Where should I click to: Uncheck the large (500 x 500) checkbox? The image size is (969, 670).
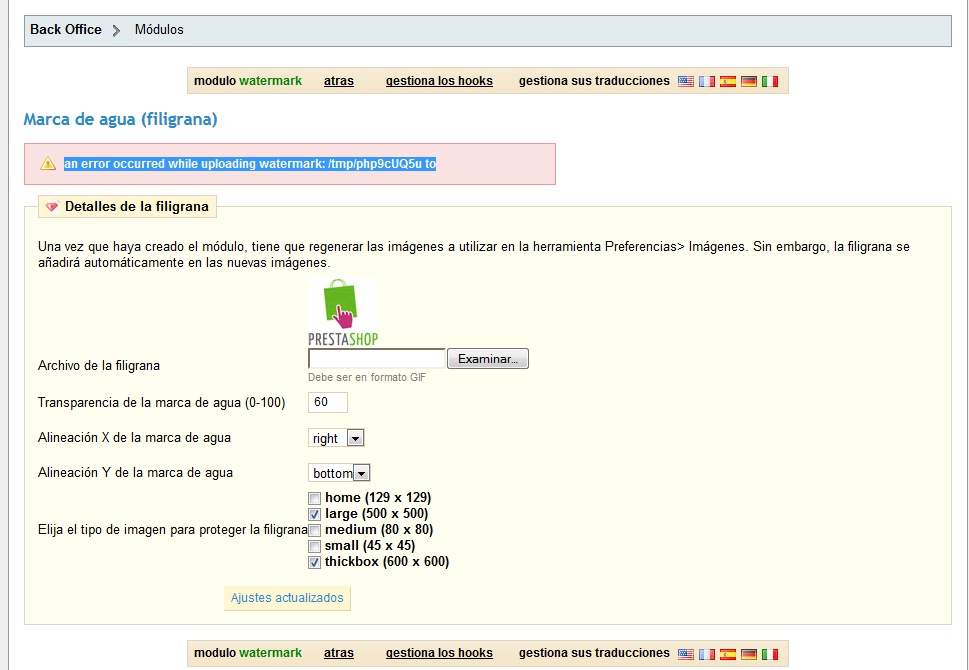[x=315, y=514]
